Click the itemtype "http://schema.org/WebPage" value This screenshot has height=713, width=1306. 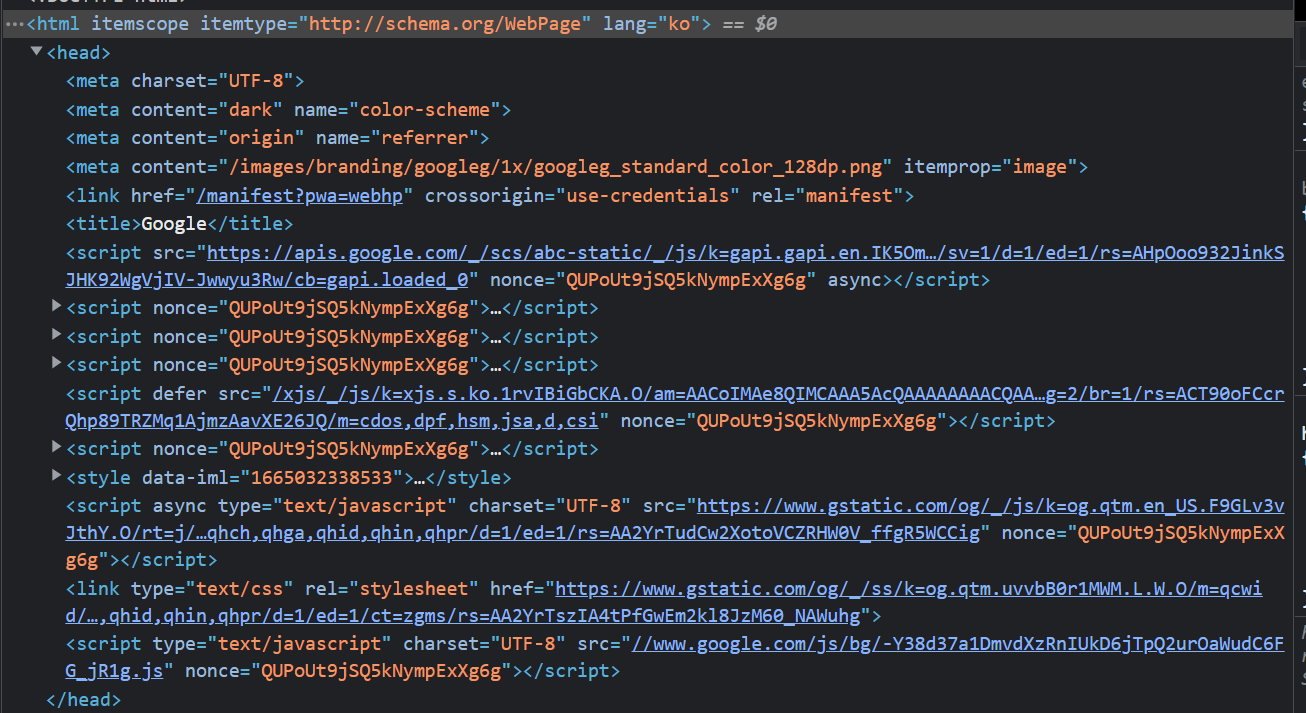tap(445, 23)
